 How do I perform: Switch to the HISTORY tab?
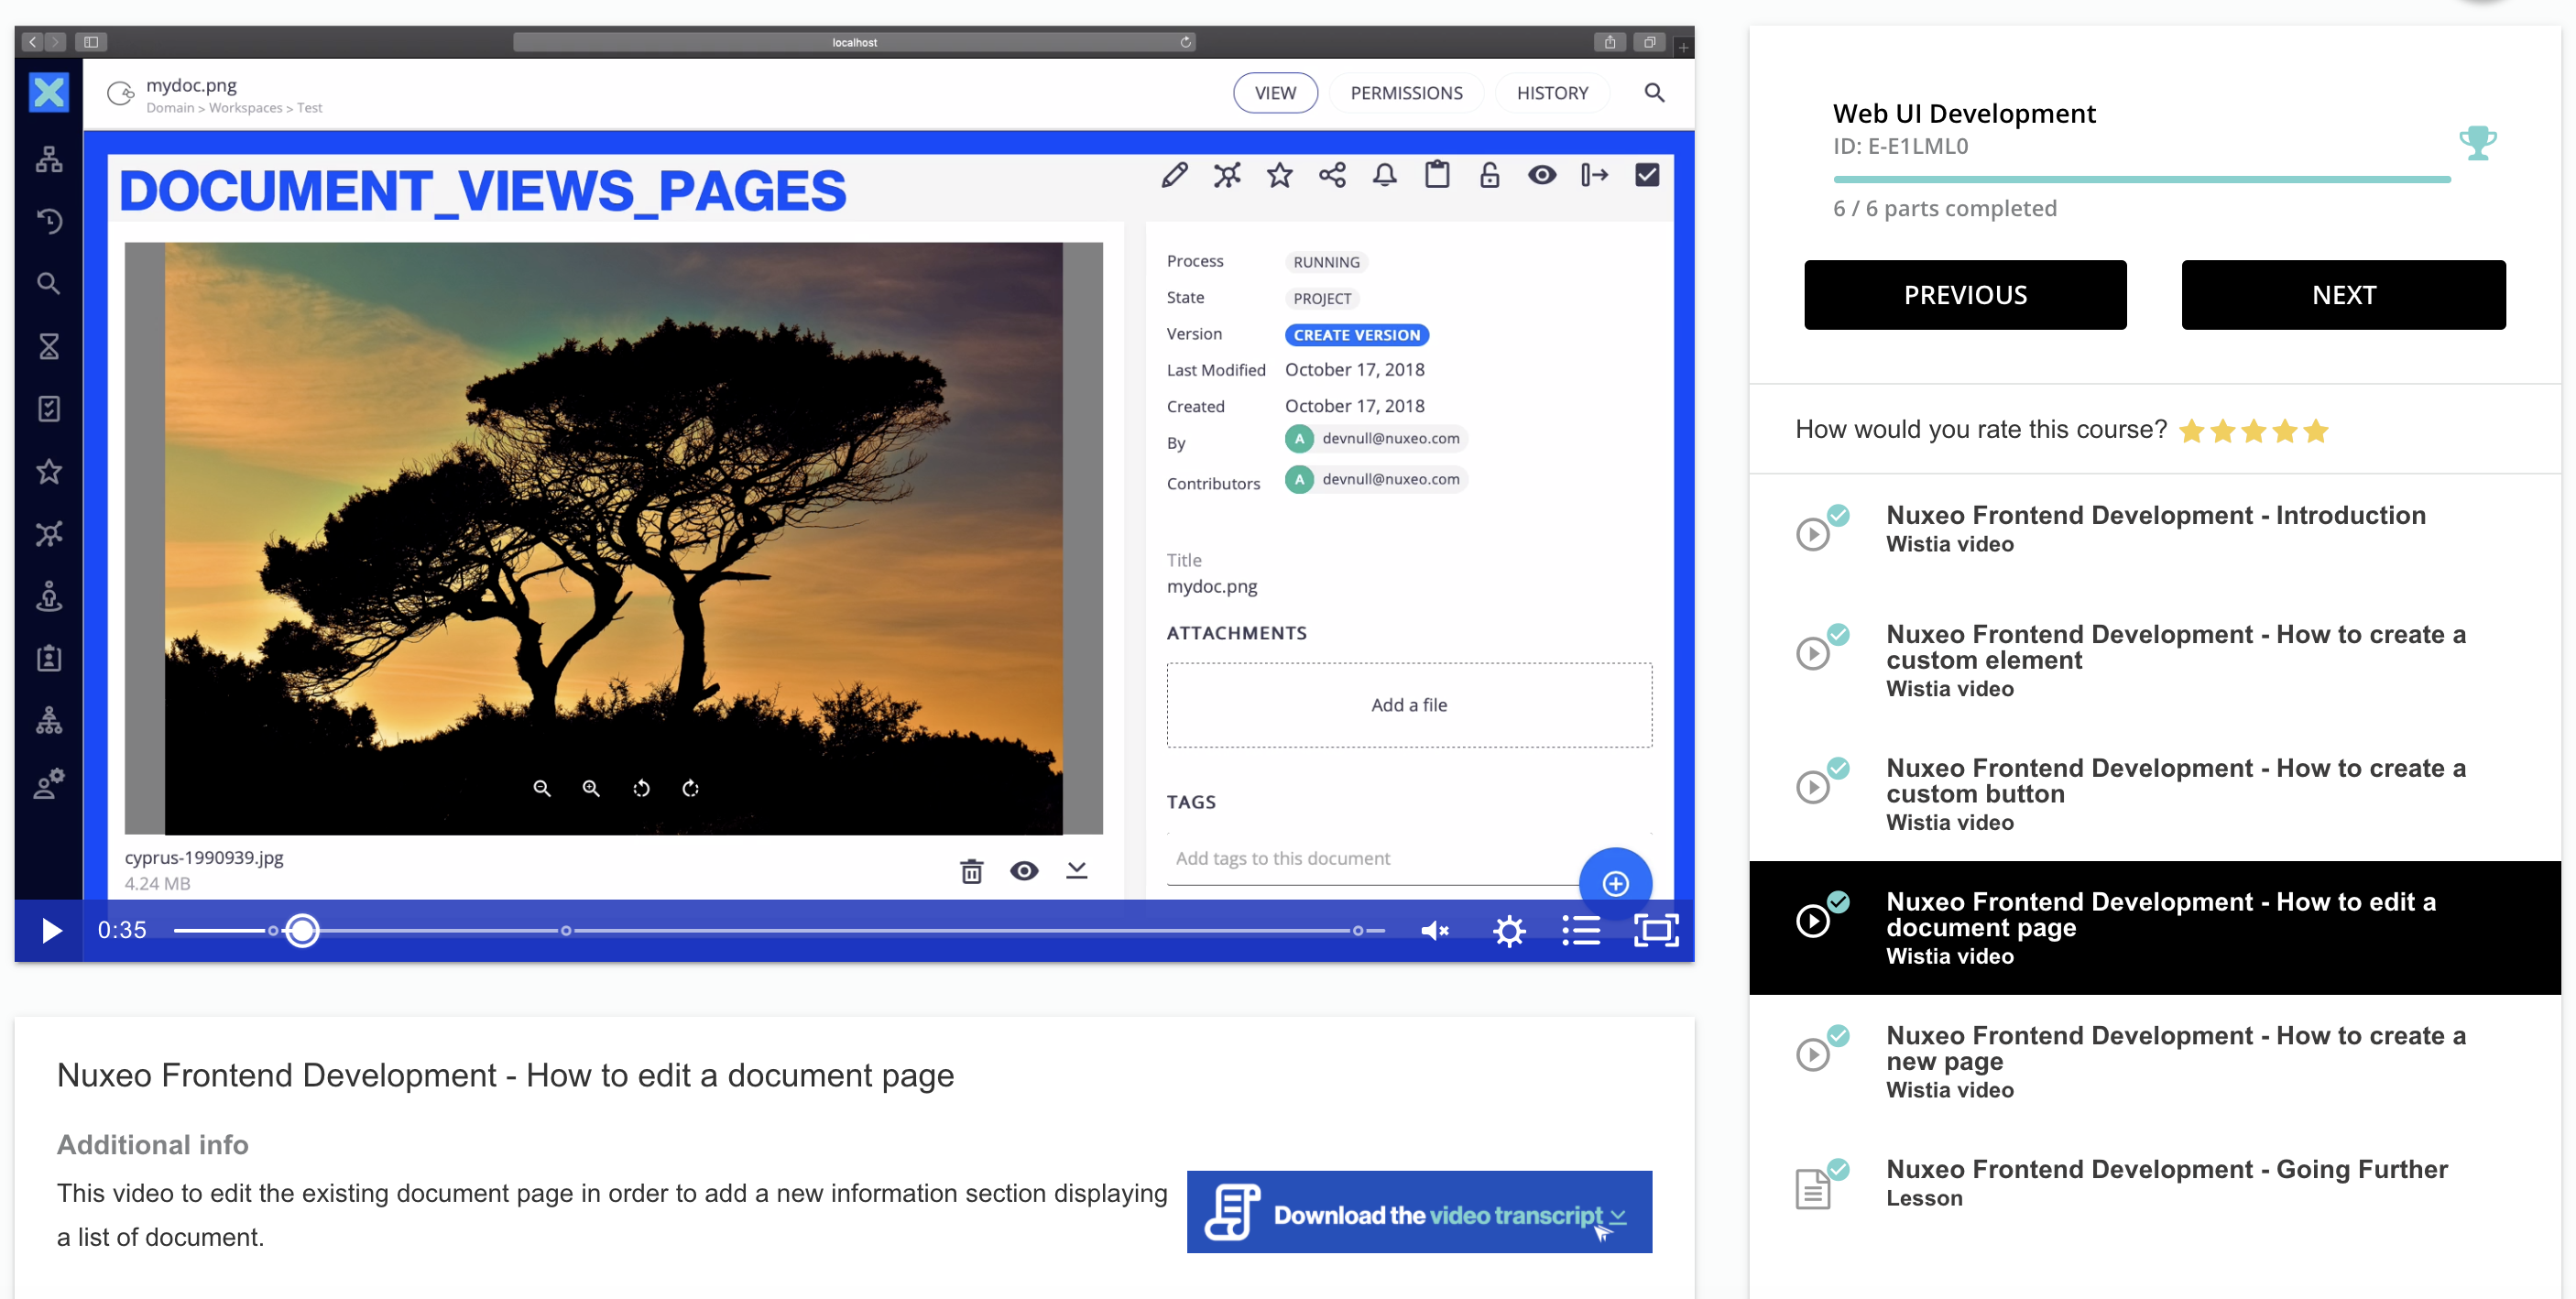(x=1552, y=93)
